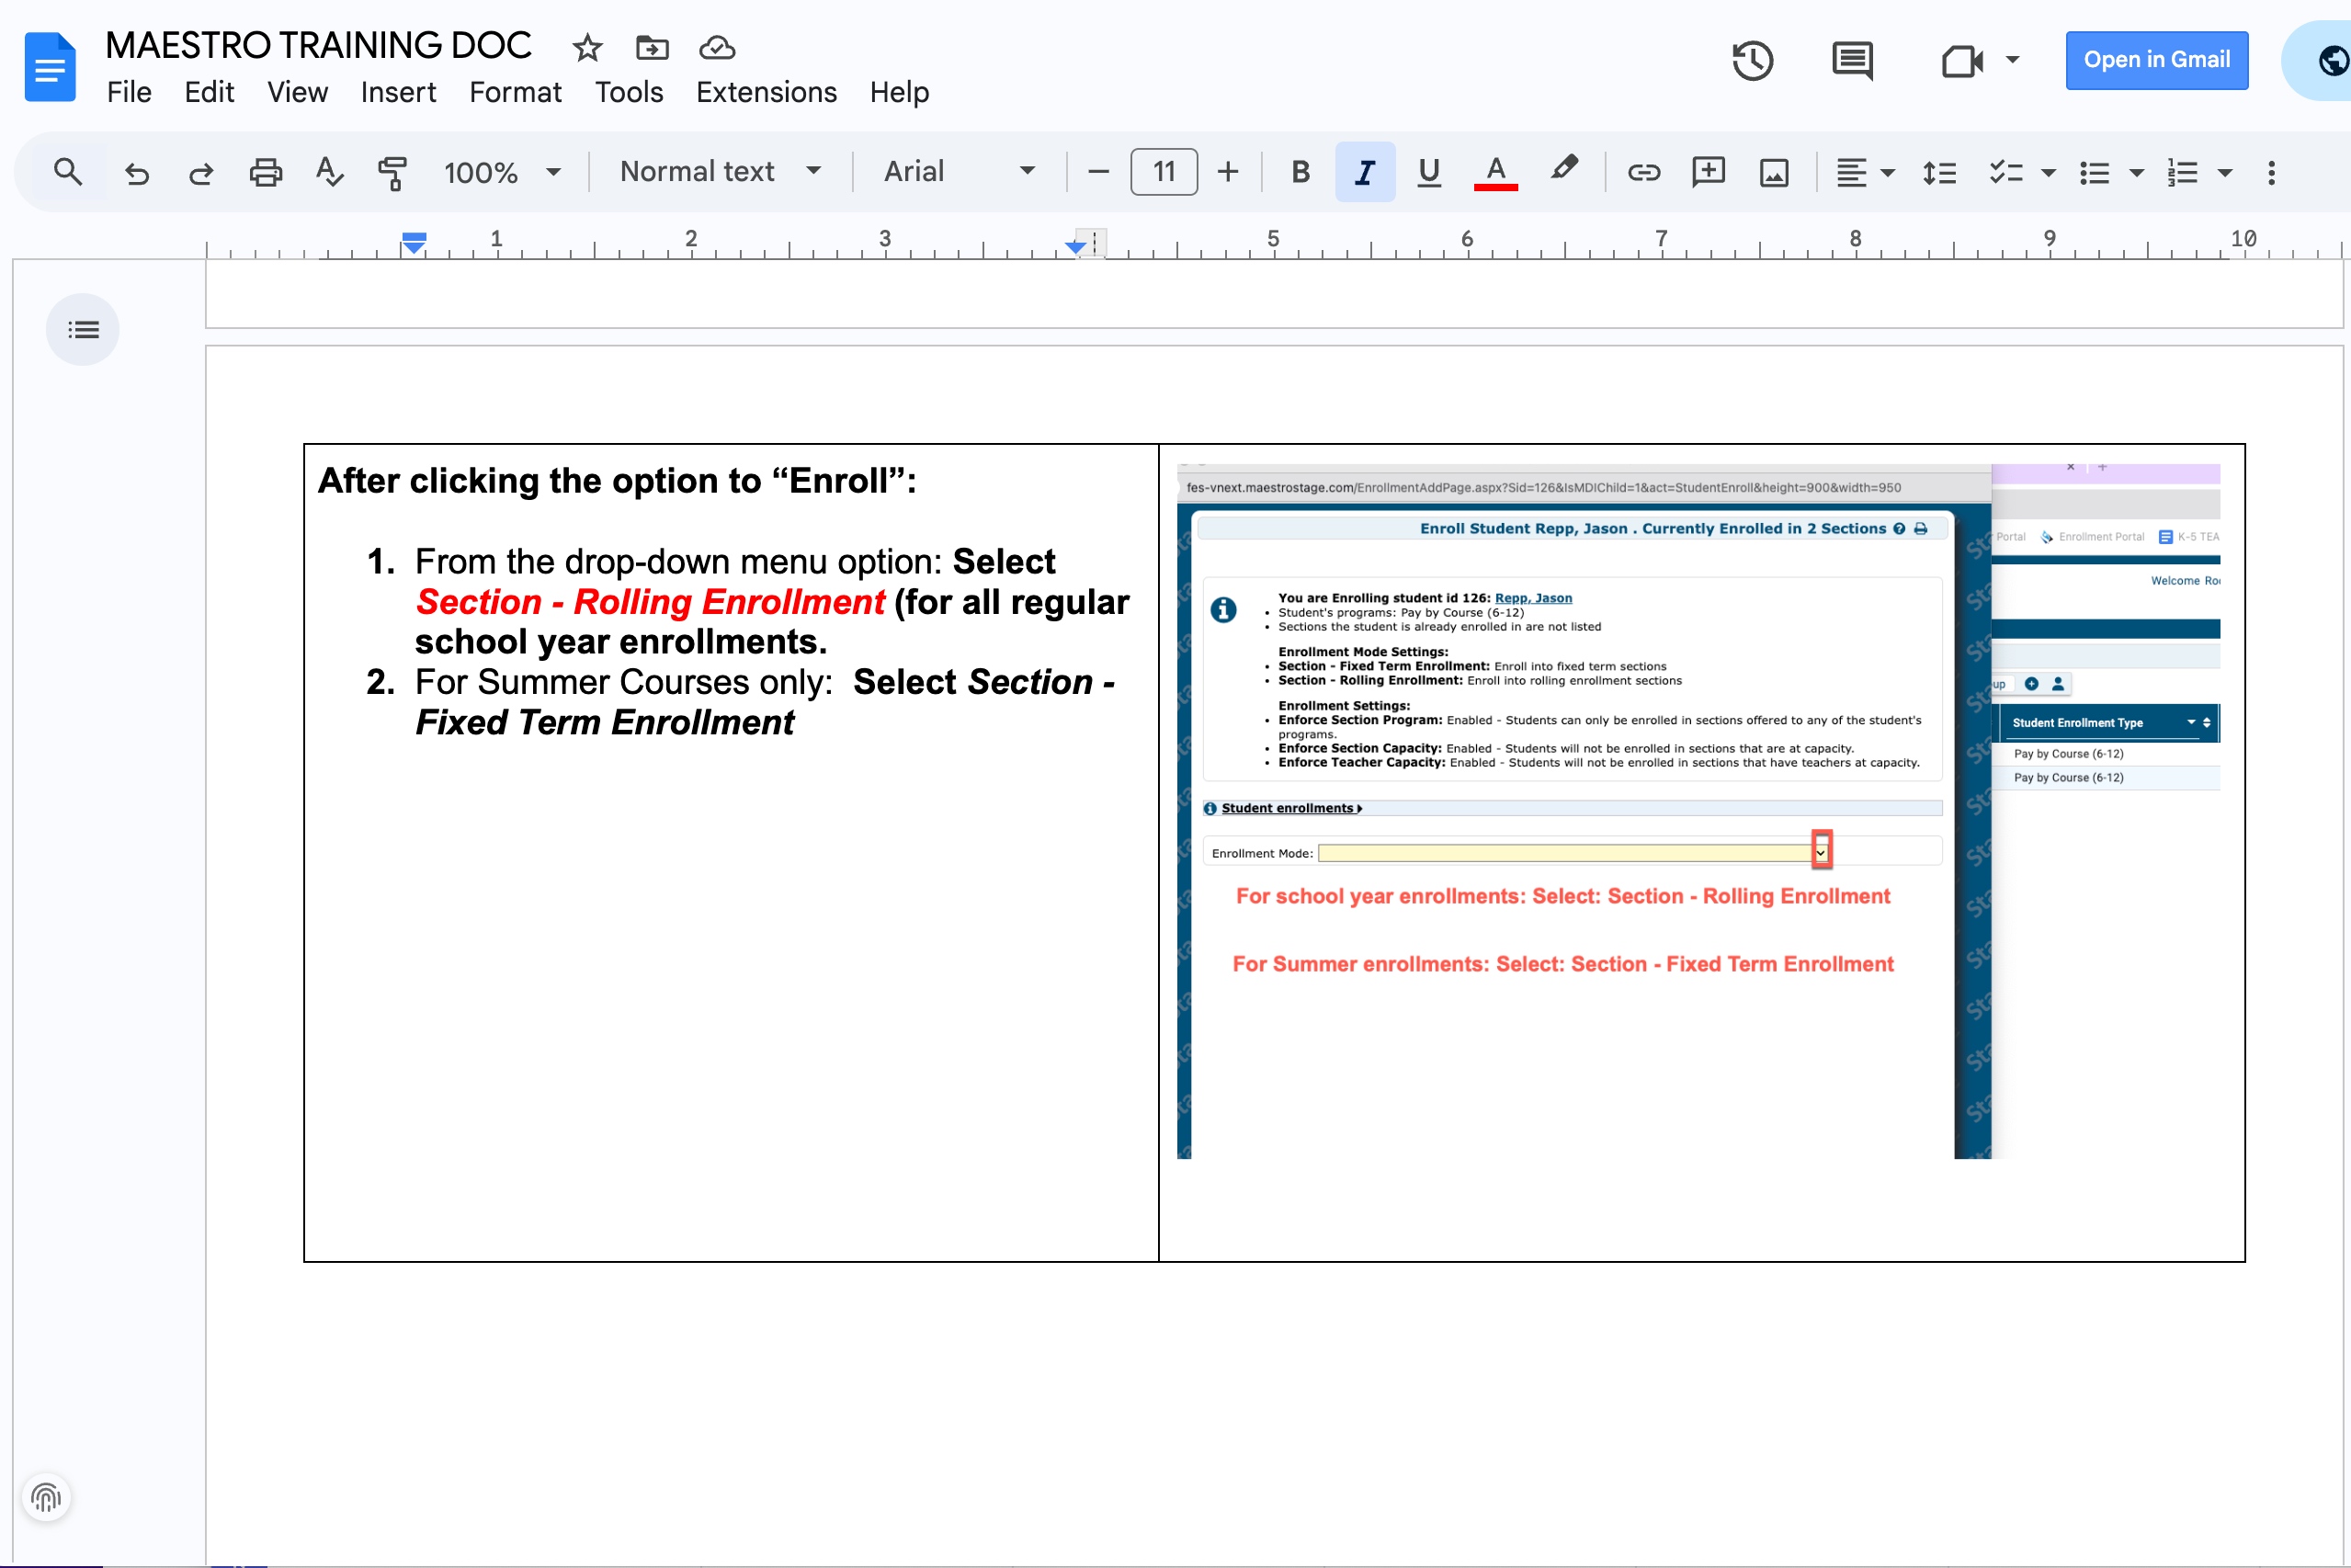2351x1568 pixels.
Task: Open the Help menu
Action: [x=899, y=92]
